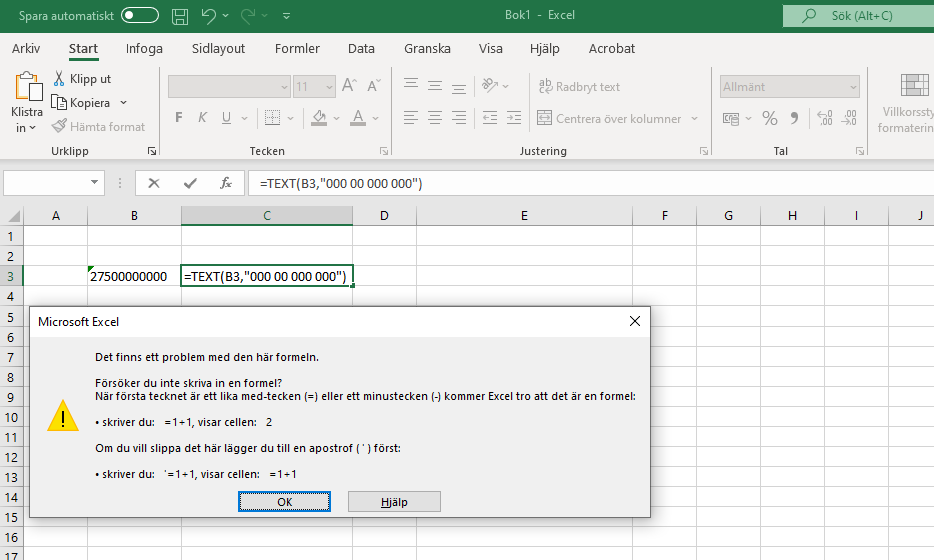This screenshot has height=560, width=934.
Task: Click the formula bar cancel X
Action: click(154, 183)
